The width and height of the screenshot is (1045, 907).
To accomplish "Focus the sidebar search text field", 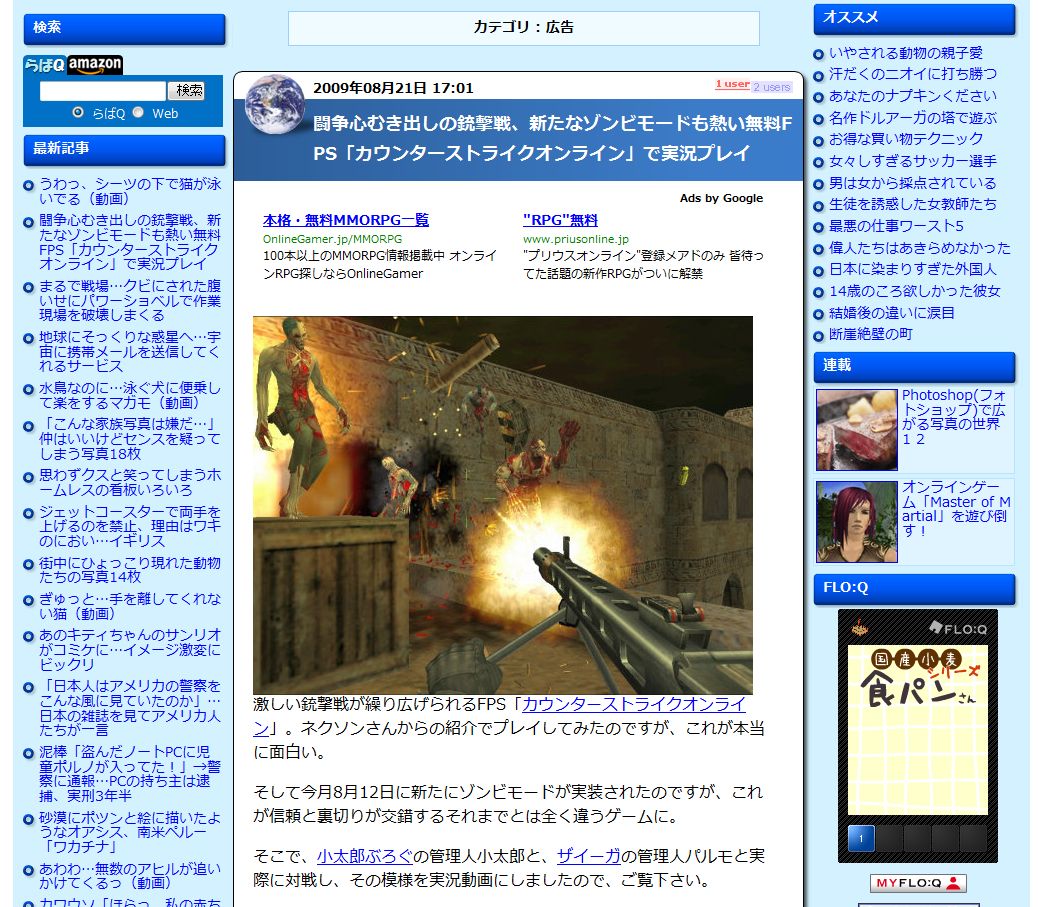I will tap(103, 91).
